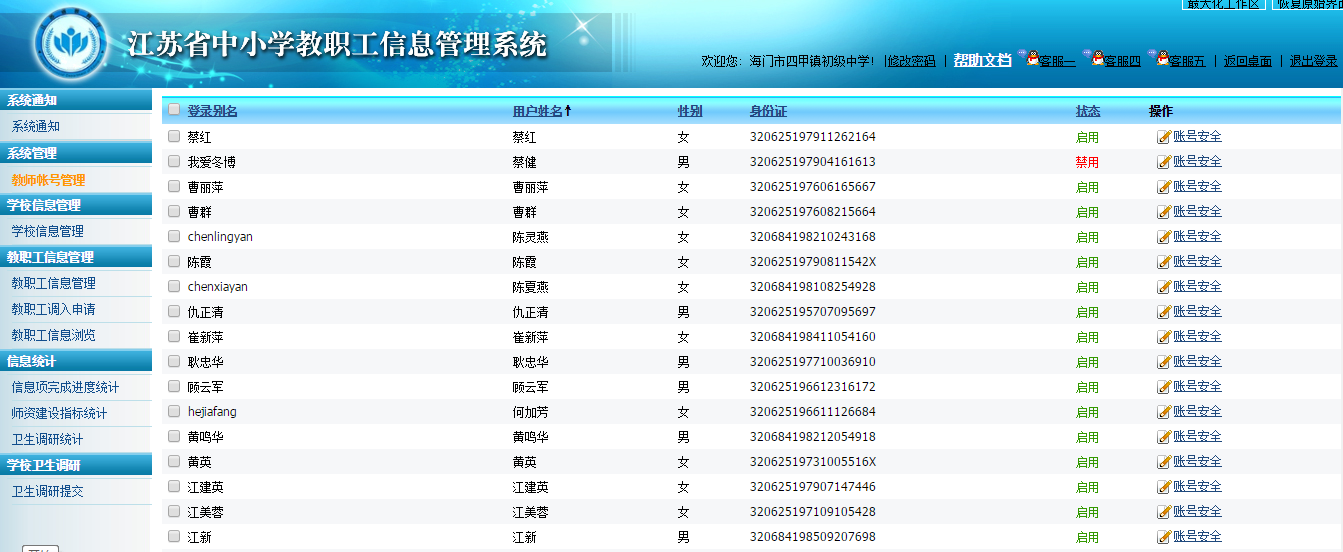Sort by the 性别 column header
The image size is (1343, 552).
(x=690, y=111)
